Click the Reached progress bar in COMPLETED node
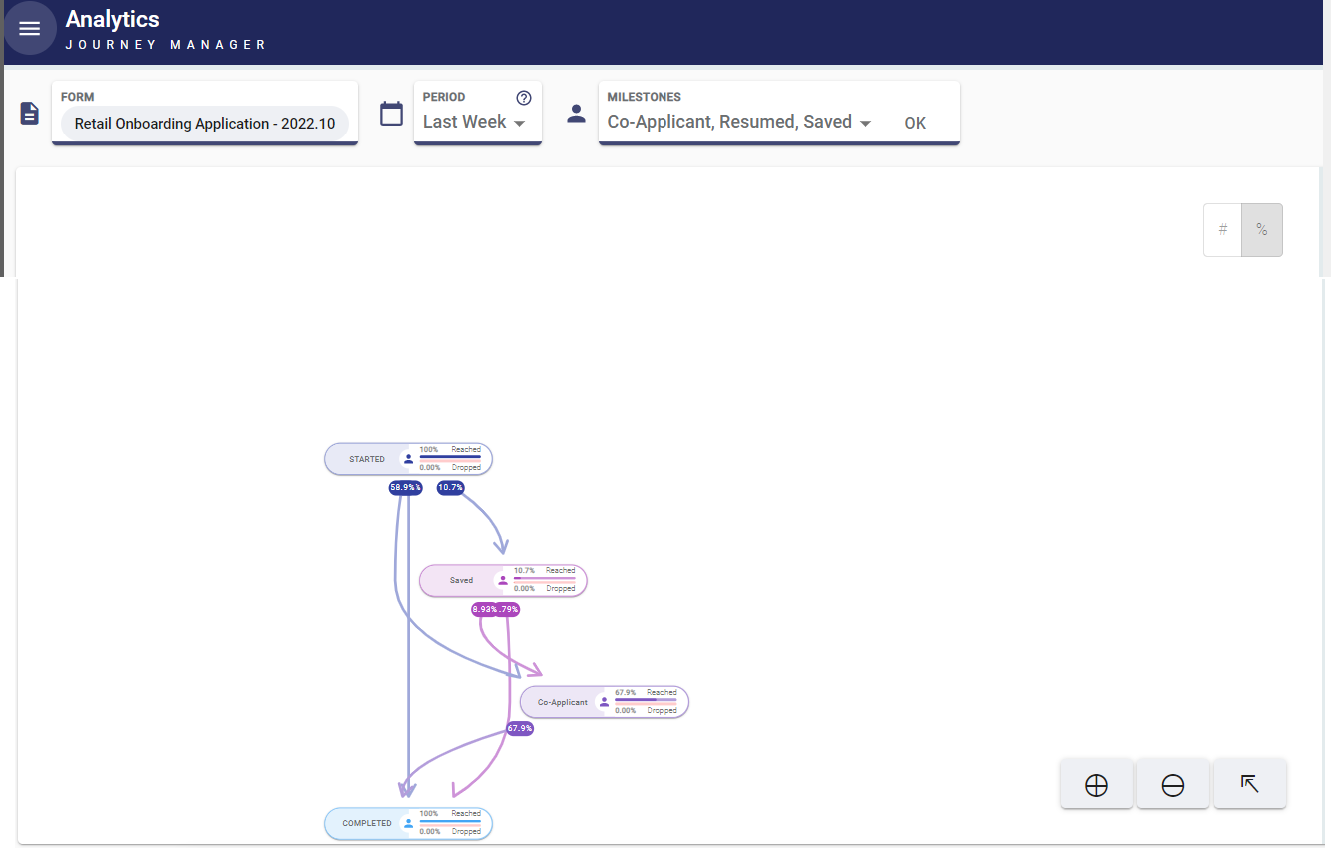1331x849 pixels. [450, 820]
